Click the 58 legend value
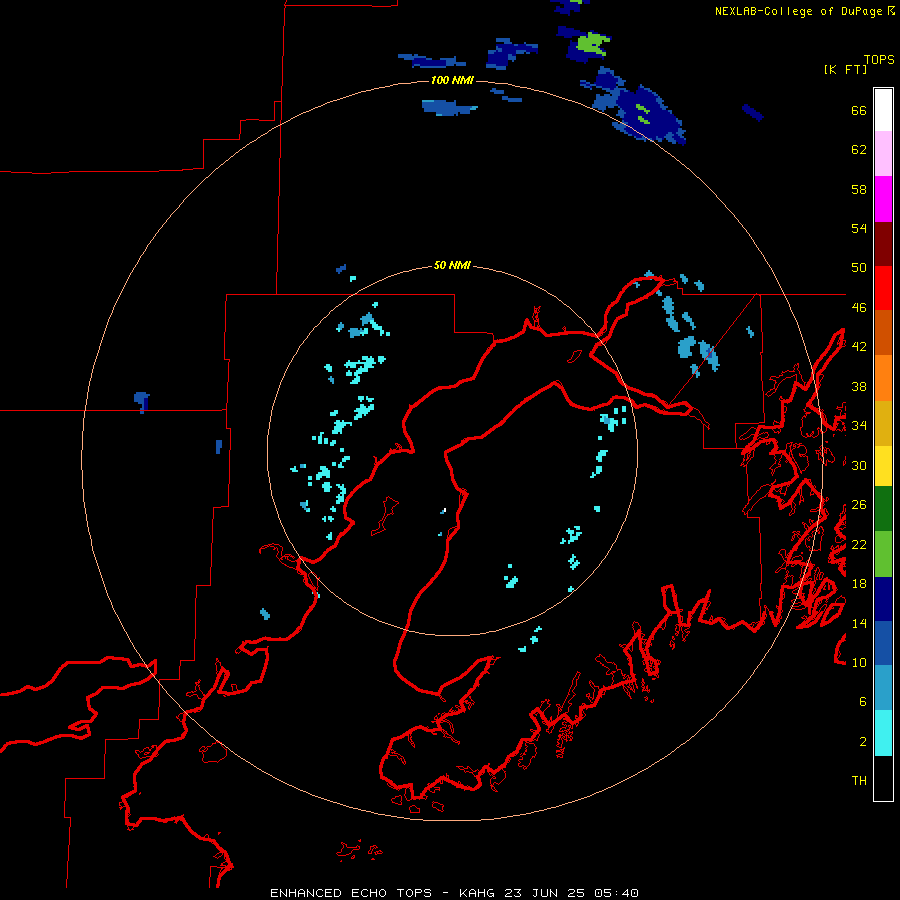This screenshot has width=900, height=900. (859, 189)
